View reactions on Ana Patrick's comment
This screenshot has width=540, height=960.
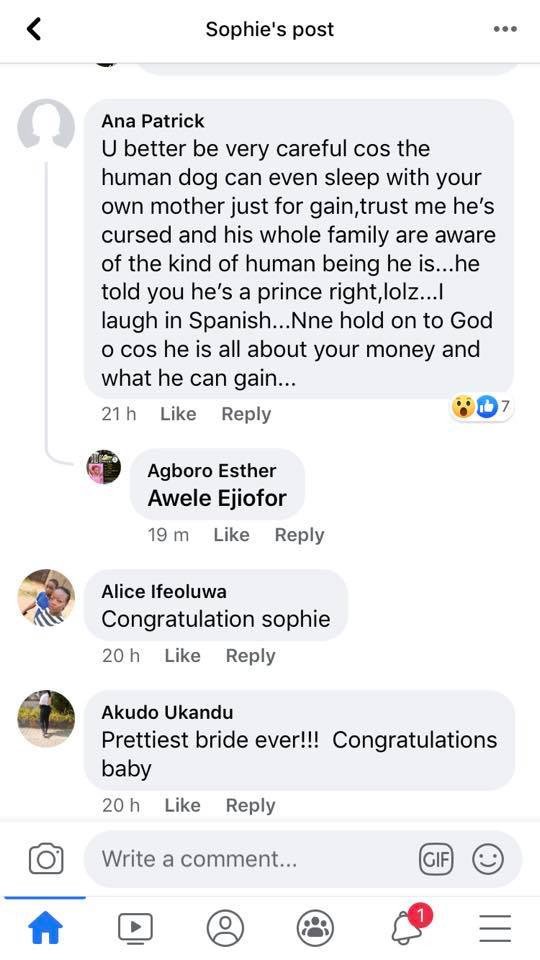pyautogui.click(x=481, y=407)
